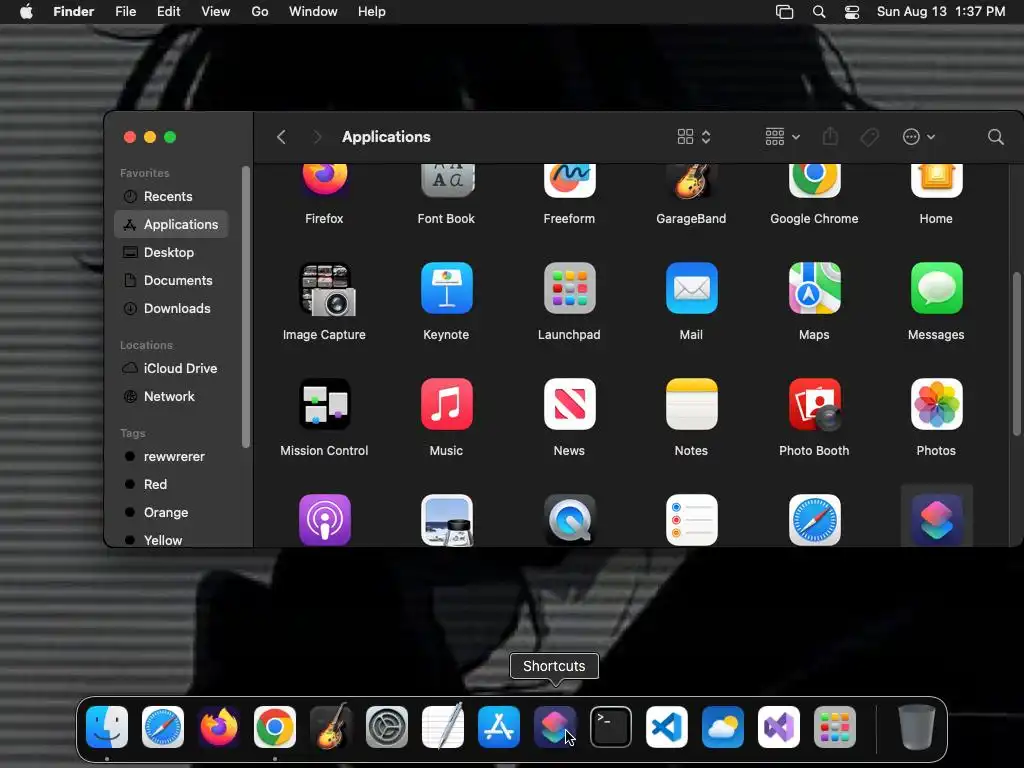Open Downloads in the sidebar
The image size is (1024, 768).
click(171, 308)
